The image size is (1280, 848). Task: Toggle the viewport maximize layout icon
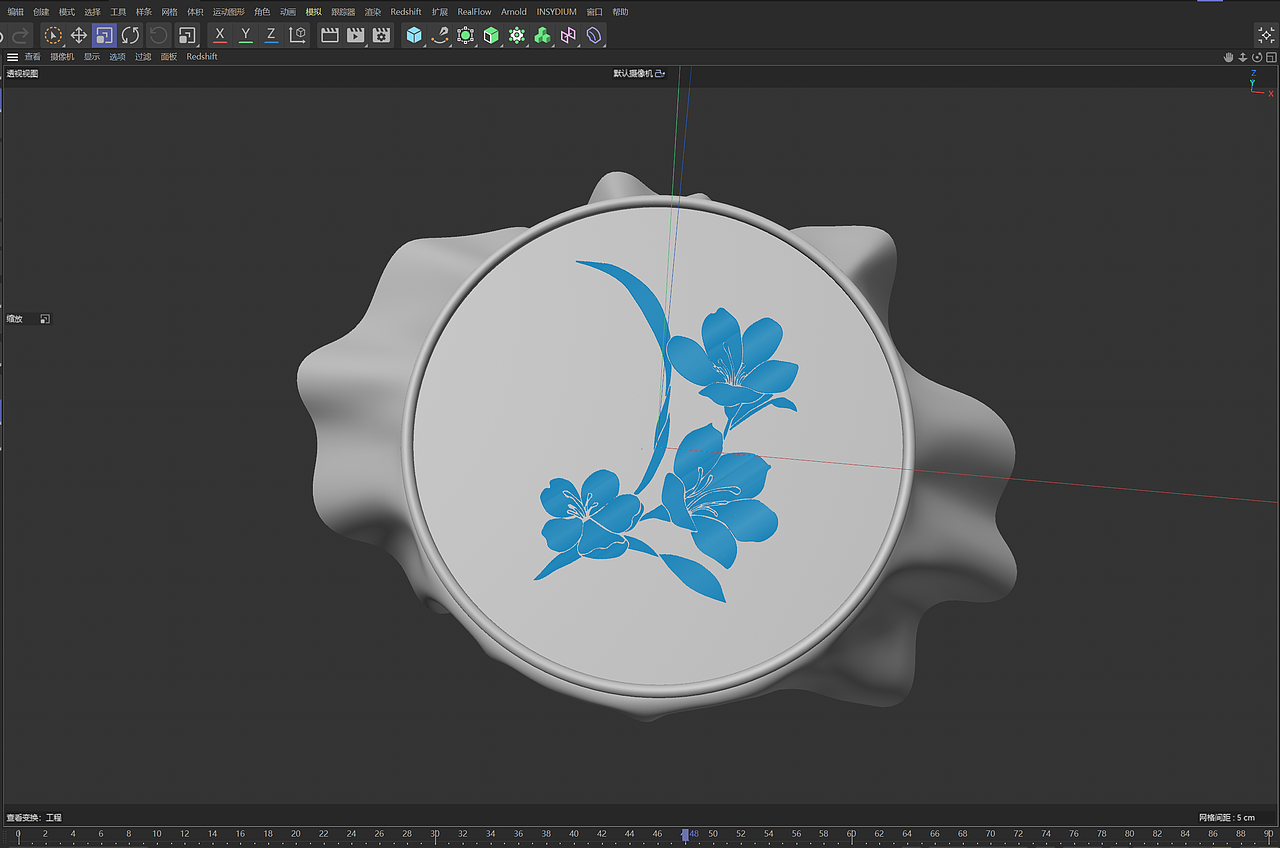(x=1271, y=57)
